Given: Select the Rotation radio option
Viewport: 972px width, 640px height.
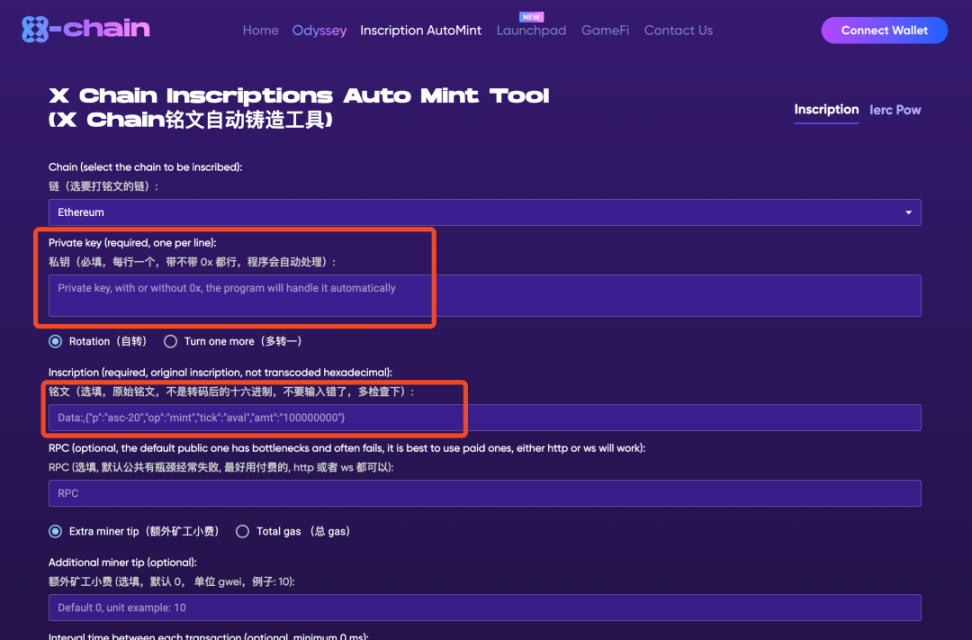Looking at the screenshot, I should click(55, 341).
